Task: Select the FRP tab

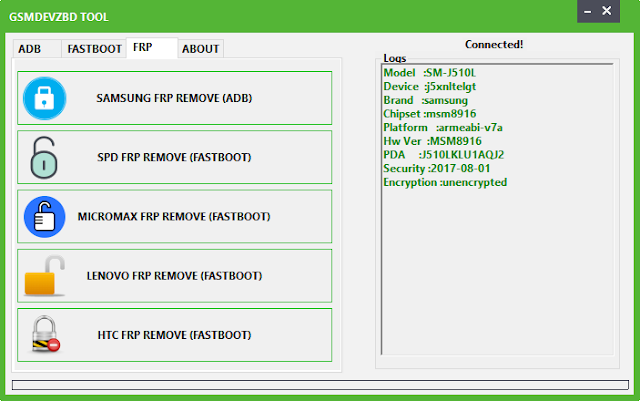Action: 152,48
